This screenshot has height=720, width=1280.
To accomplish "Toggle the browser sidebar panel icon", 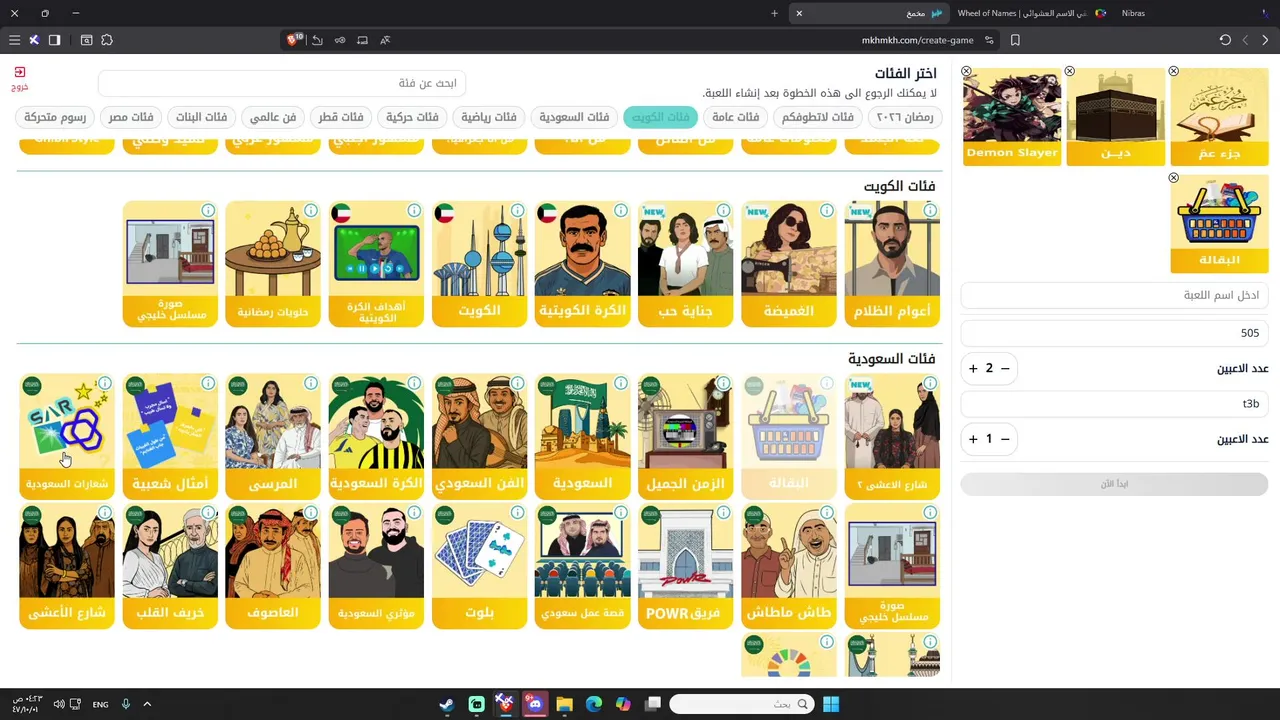I will (54, 40).
